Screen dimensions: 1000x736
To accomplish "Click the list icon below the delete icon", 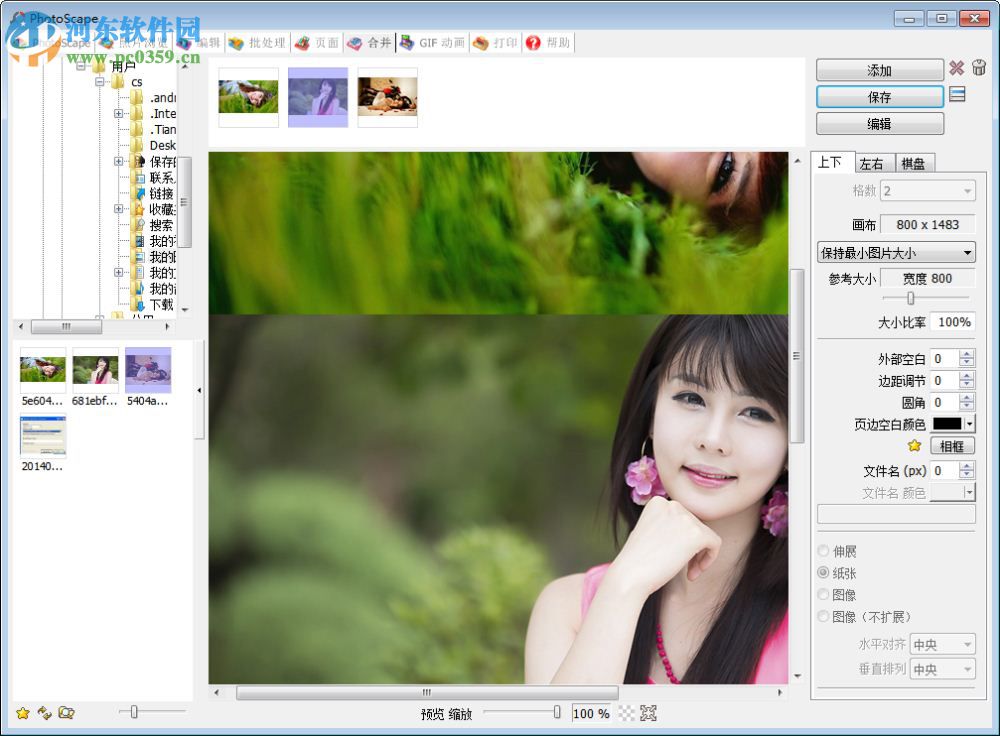I will coord(958,94).
